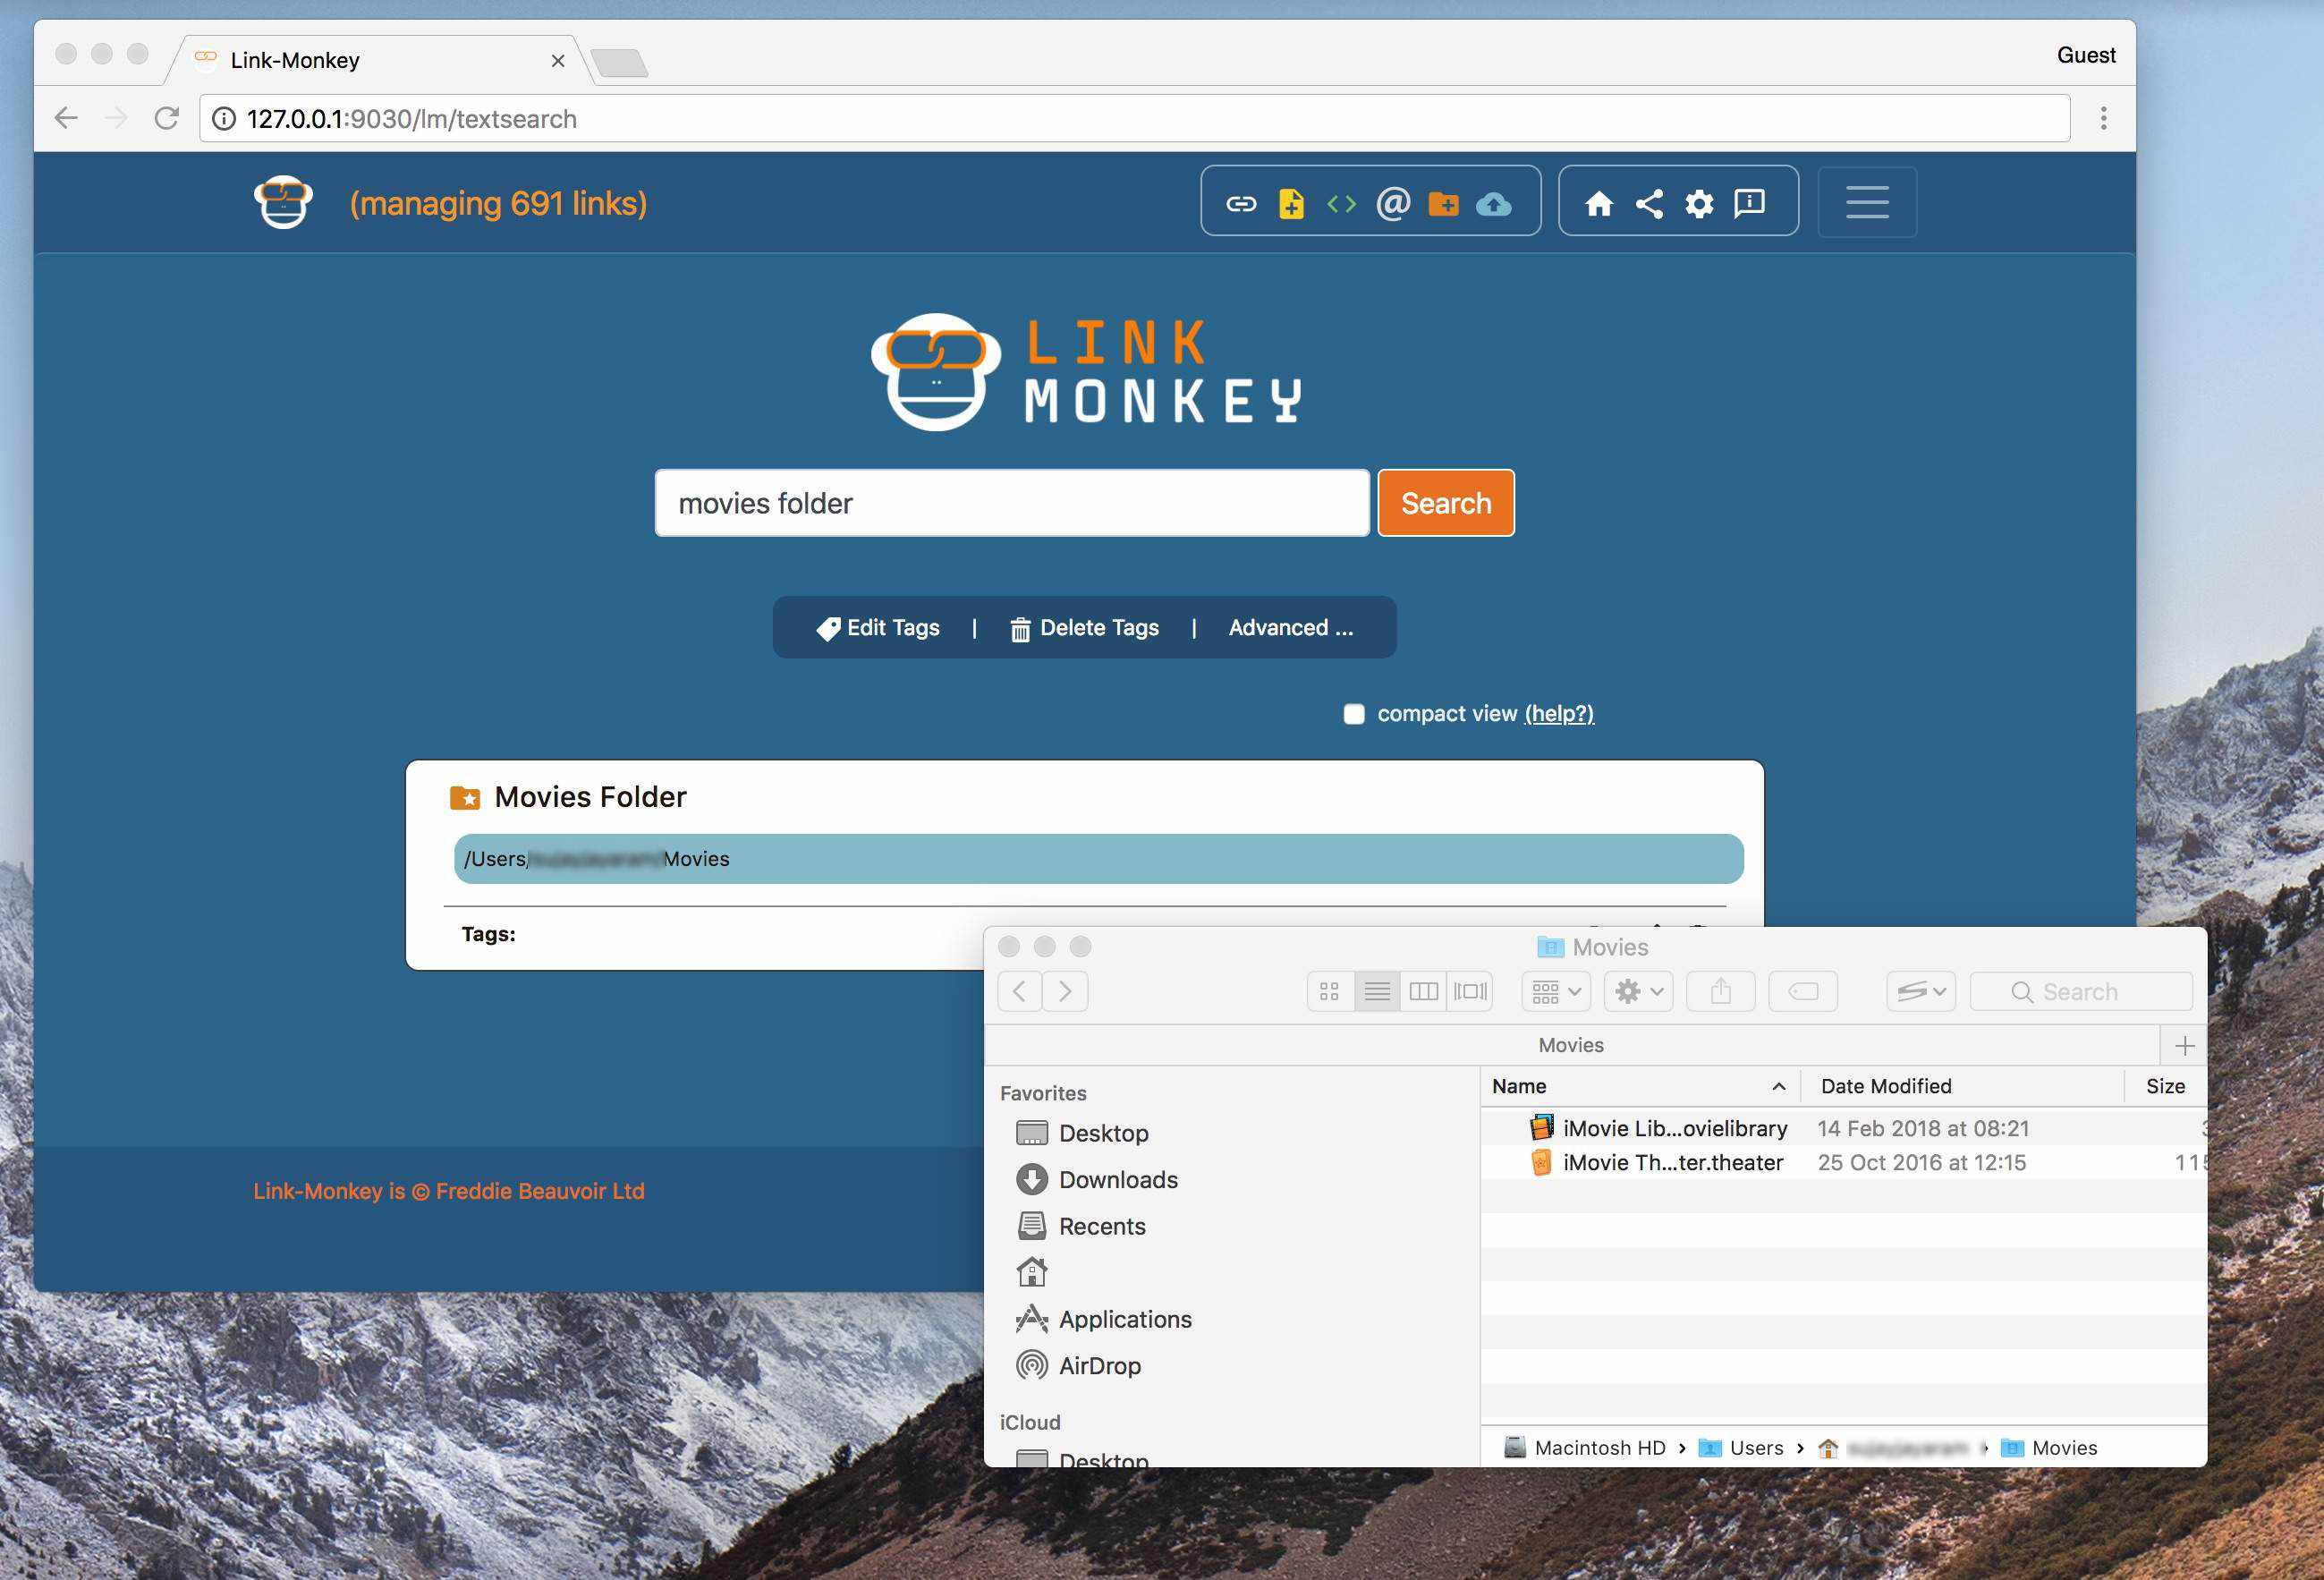Go to home via house icon
Screen dimensions: 2324x1580
click(x=1599, y=204)
